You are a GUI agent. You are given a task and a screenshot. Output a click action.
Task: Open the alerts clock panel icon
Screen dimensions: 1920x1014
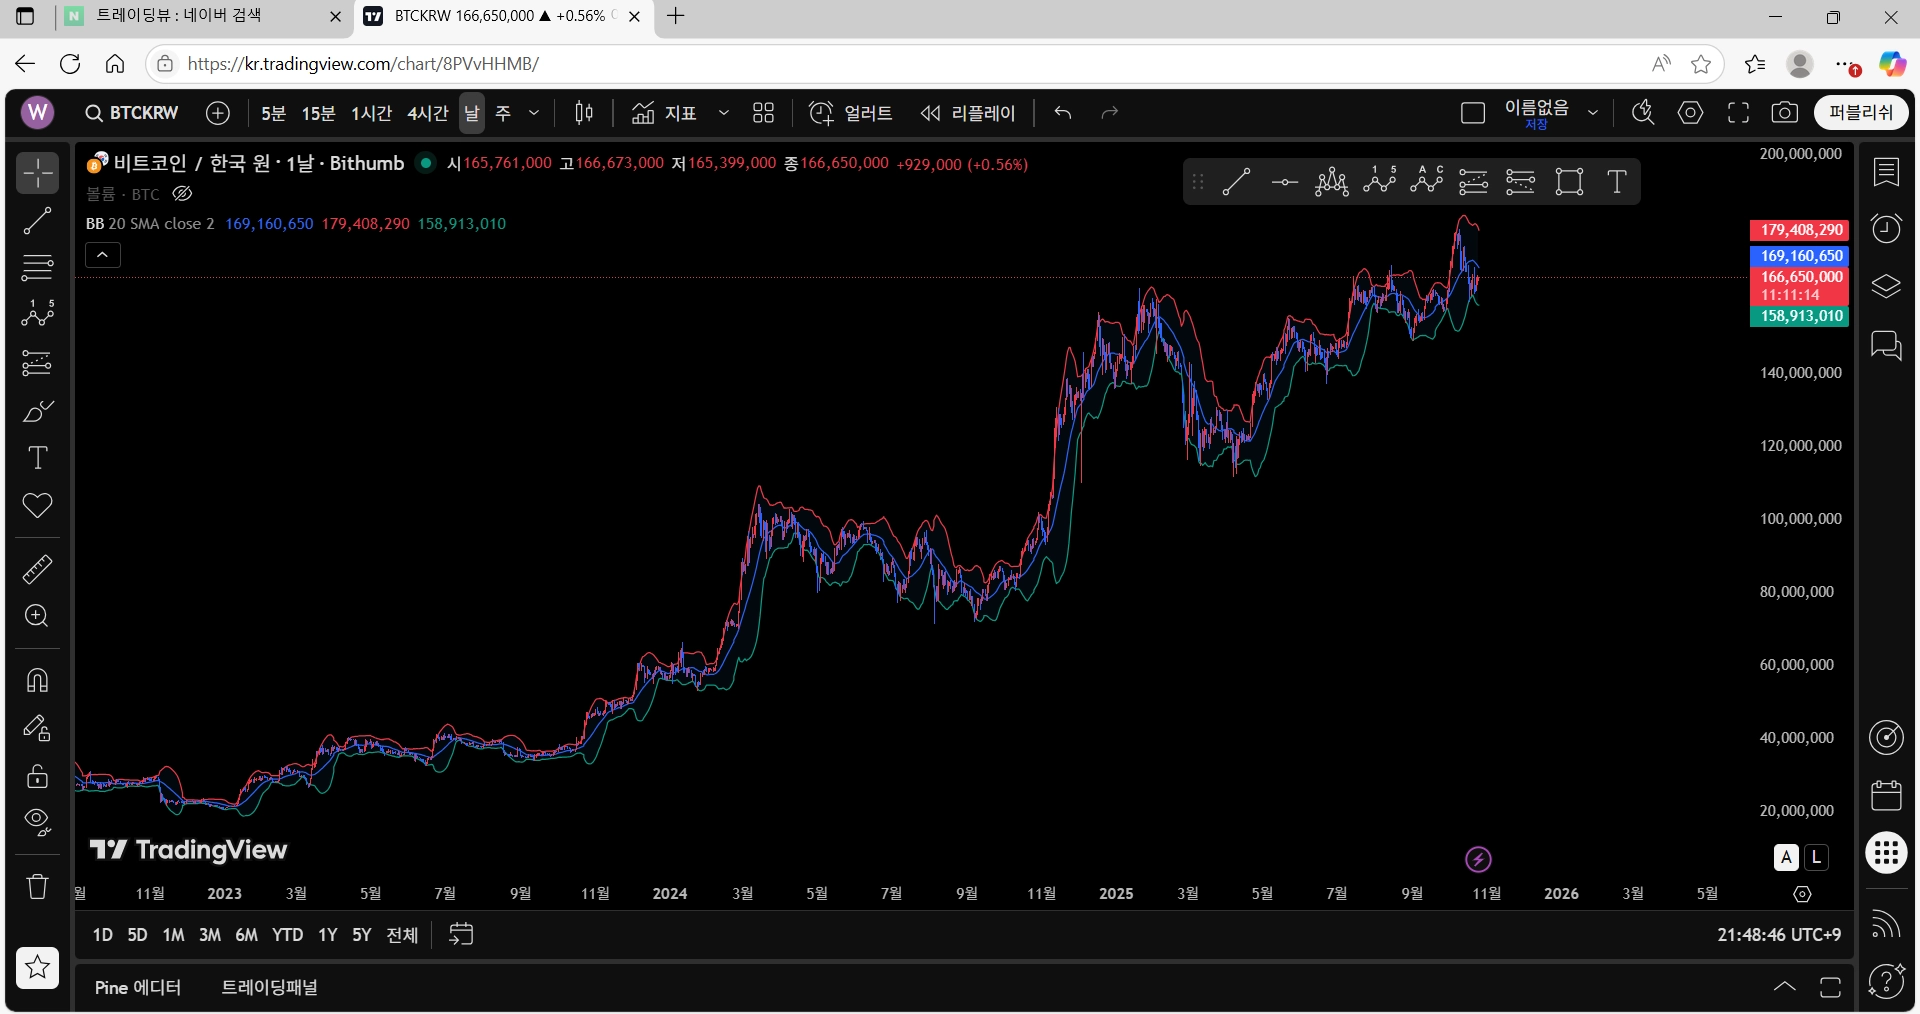click(1886, 229)
